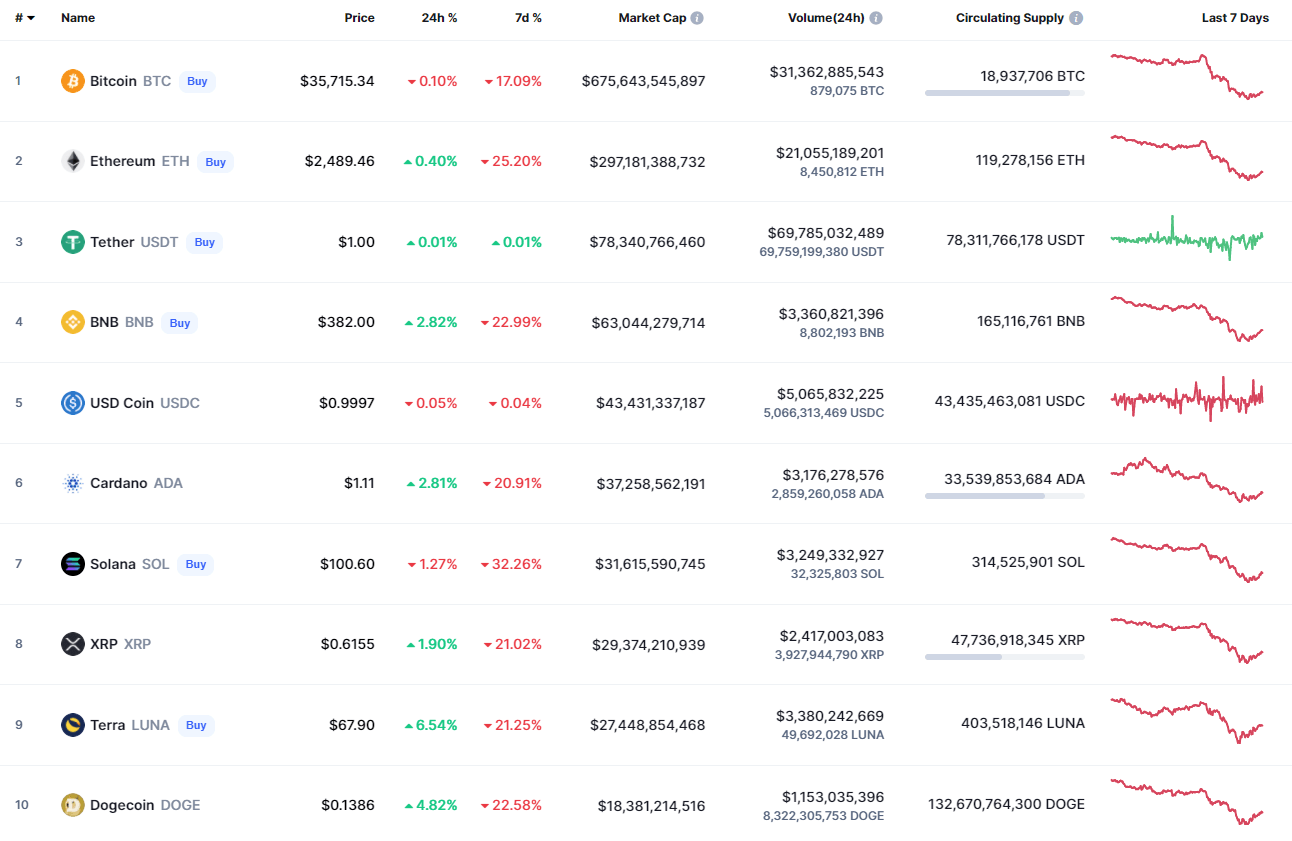Click the Bitcoin coin logo icon
The width and height of the screenshot is (1292, 841).
tap(73, 81)
